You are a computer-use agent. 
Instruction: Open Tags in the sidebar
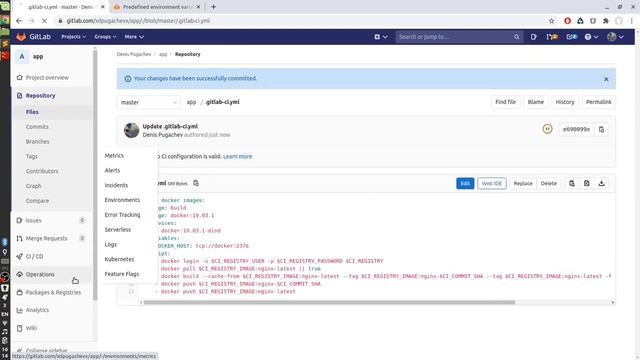point(31,156)
